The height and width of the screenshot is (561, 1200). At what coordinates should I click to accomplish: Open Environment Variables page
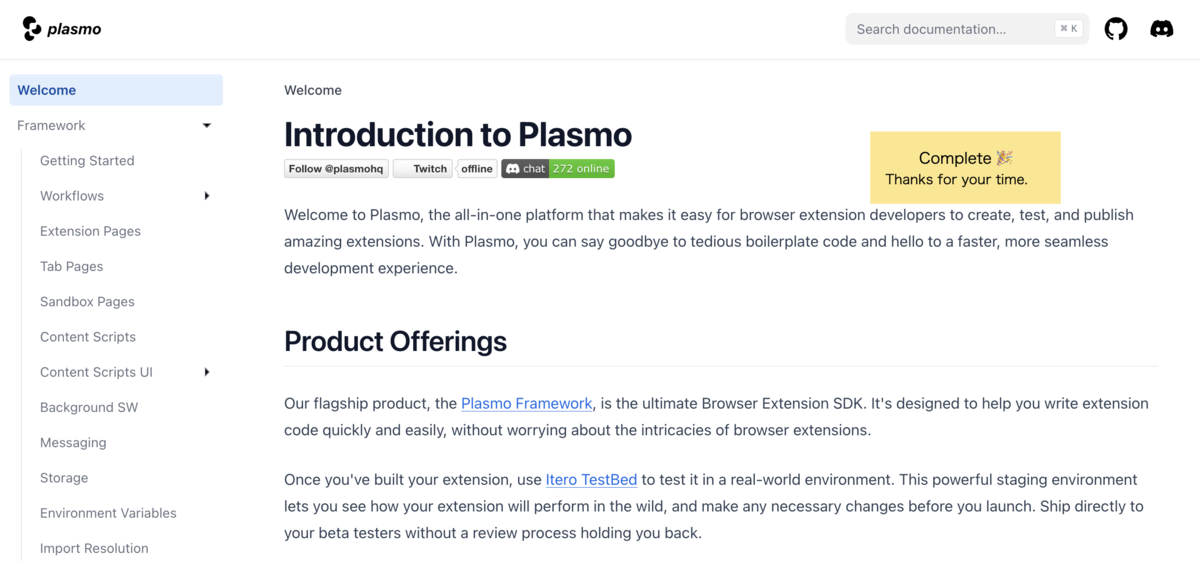coord(108,513)
